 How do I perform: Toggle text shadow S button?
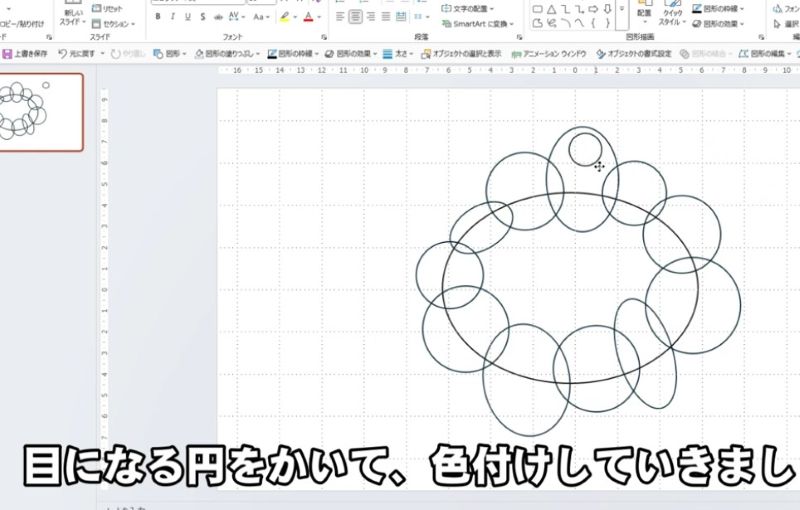point(204,17)
